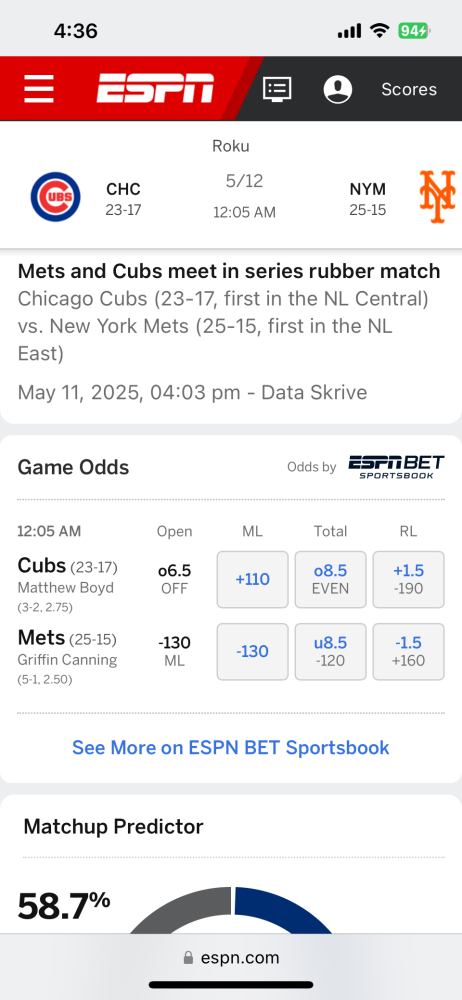The height and width of the screenshot is (1000, 462).
Task: Choose over 8.5 total EVEN
Action: [x=331, y=579]
